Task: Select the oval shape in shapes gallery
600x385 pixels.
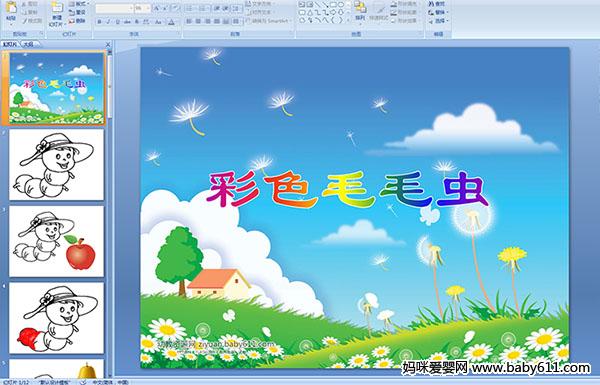Action: point(341,4)
